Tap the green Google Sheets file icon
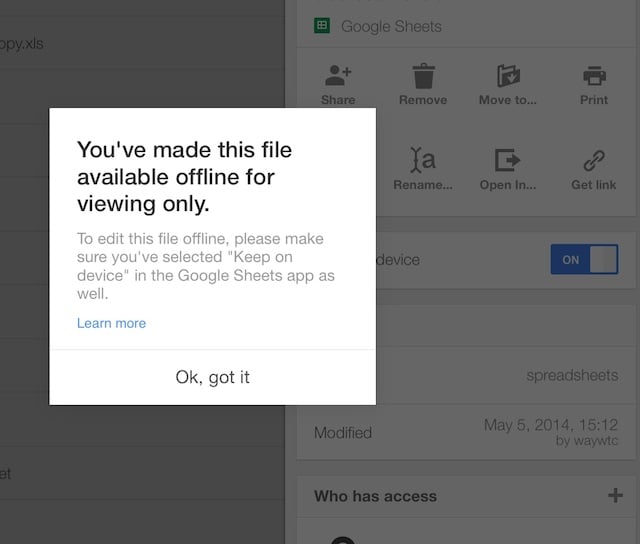Viewport: 640px width, 544px height. (322, 26)
